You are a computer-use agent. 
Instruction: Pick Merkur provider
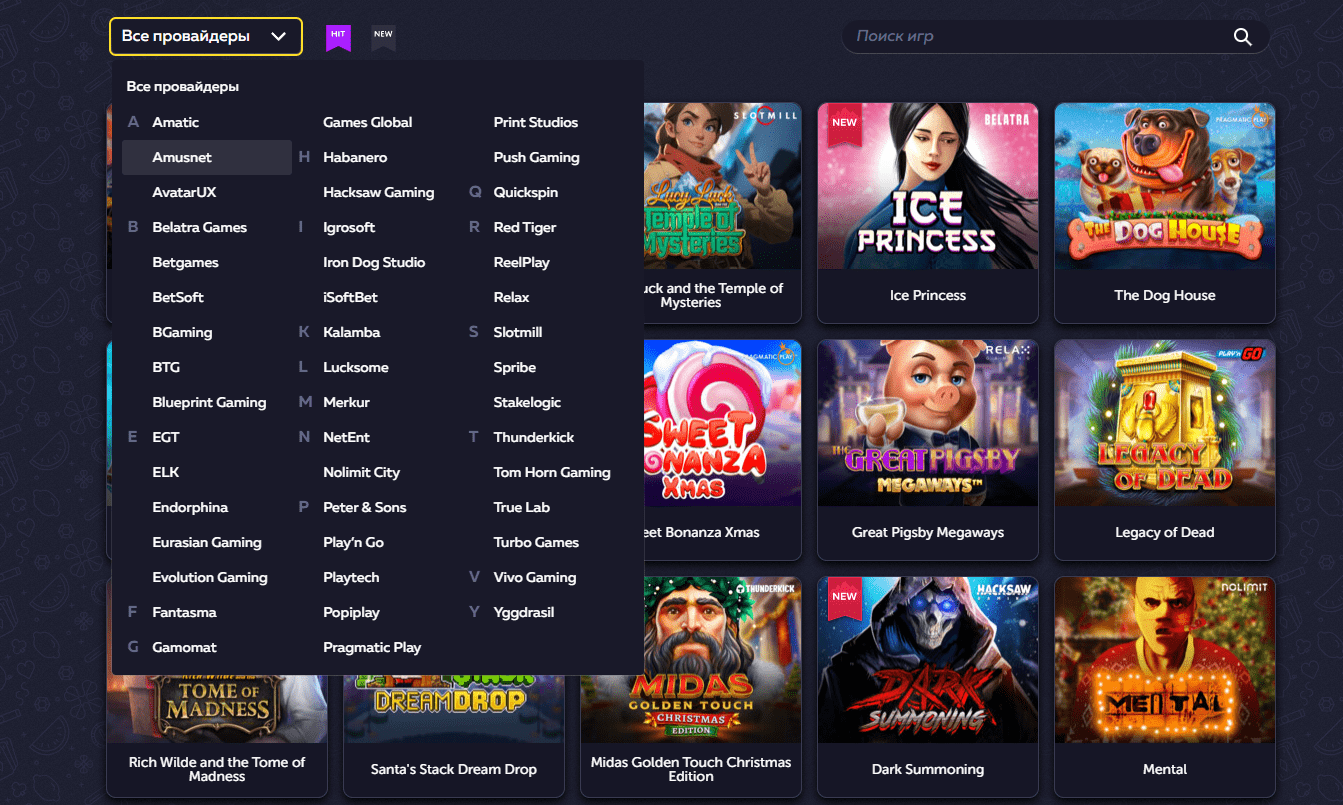point(346,402)
